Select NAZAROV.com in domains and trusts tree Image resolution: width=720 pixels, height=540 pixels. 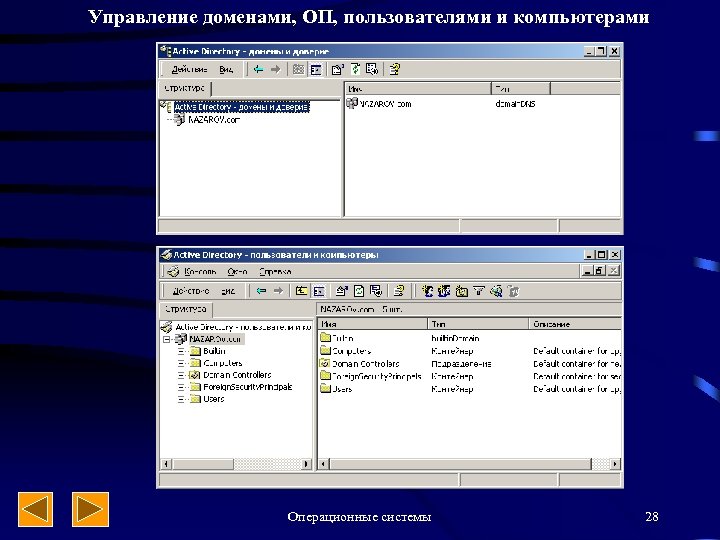(214, 120)
